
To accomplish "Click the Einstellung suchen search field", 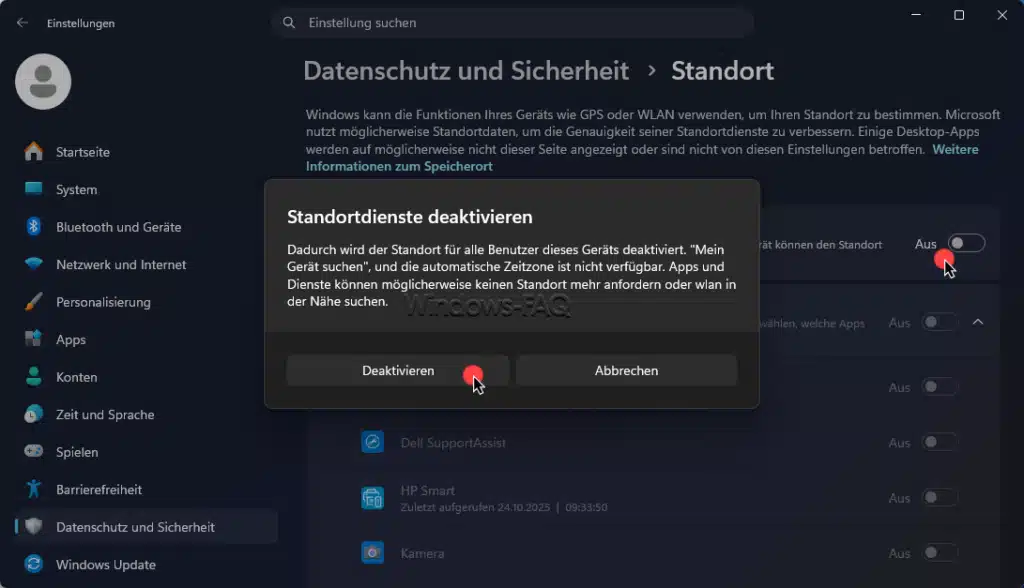I will (x=513, y=23).
